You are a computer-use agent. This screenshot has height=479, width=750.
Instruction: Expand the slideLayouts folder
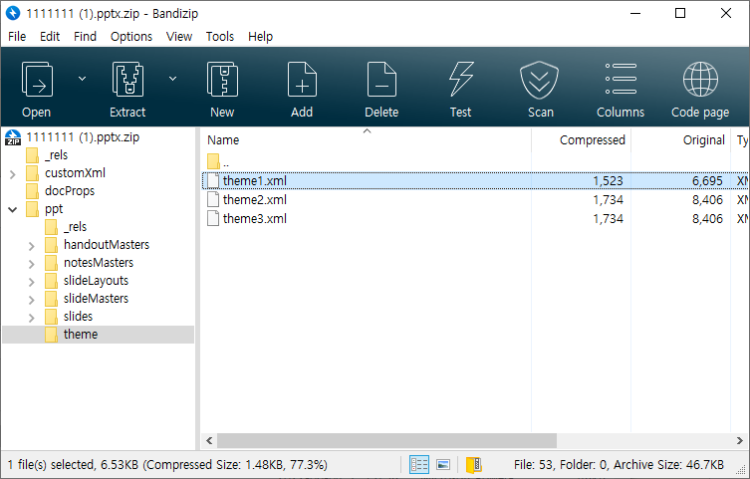coord(32,282)
